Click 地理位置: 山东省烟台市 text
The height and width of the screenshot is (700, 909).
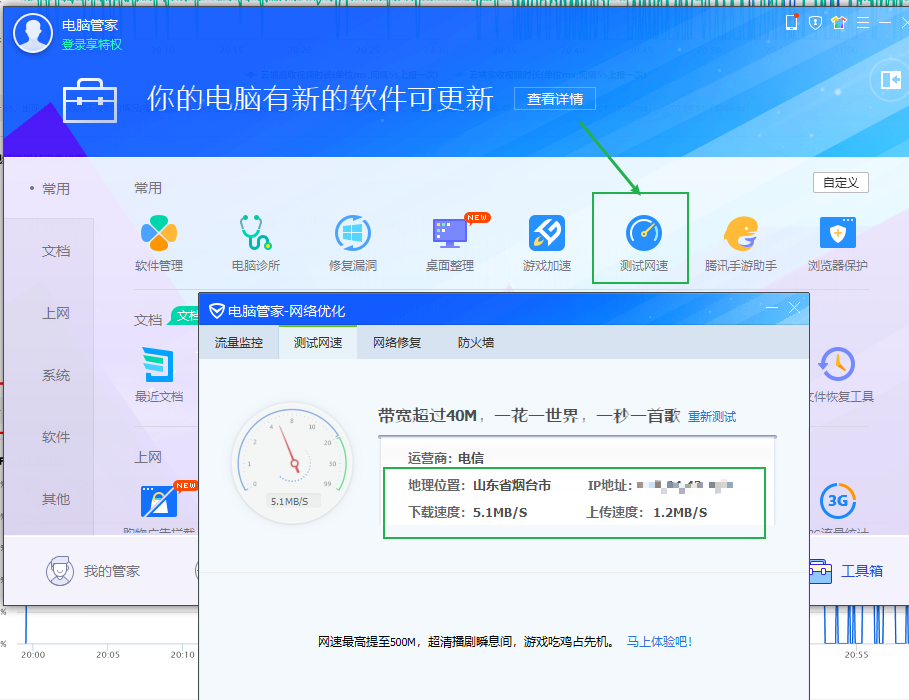point(479,485)
